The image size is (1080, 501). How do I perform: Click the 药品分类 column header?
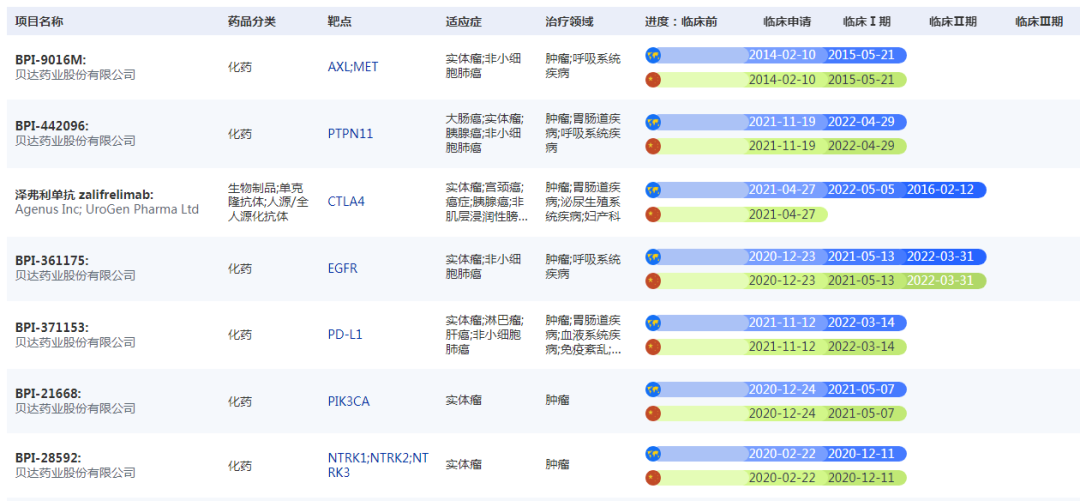tap(251, 21)
